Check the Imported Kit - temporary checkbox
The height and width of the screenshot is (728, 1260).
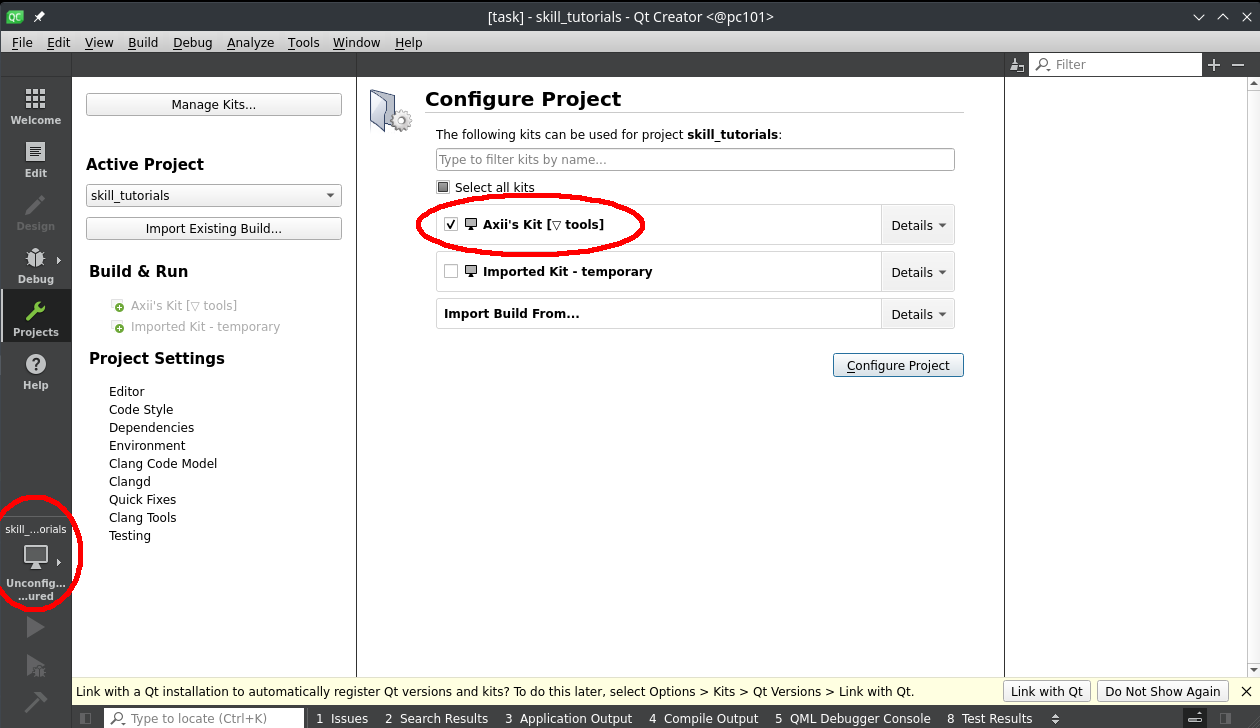point(451,271)
